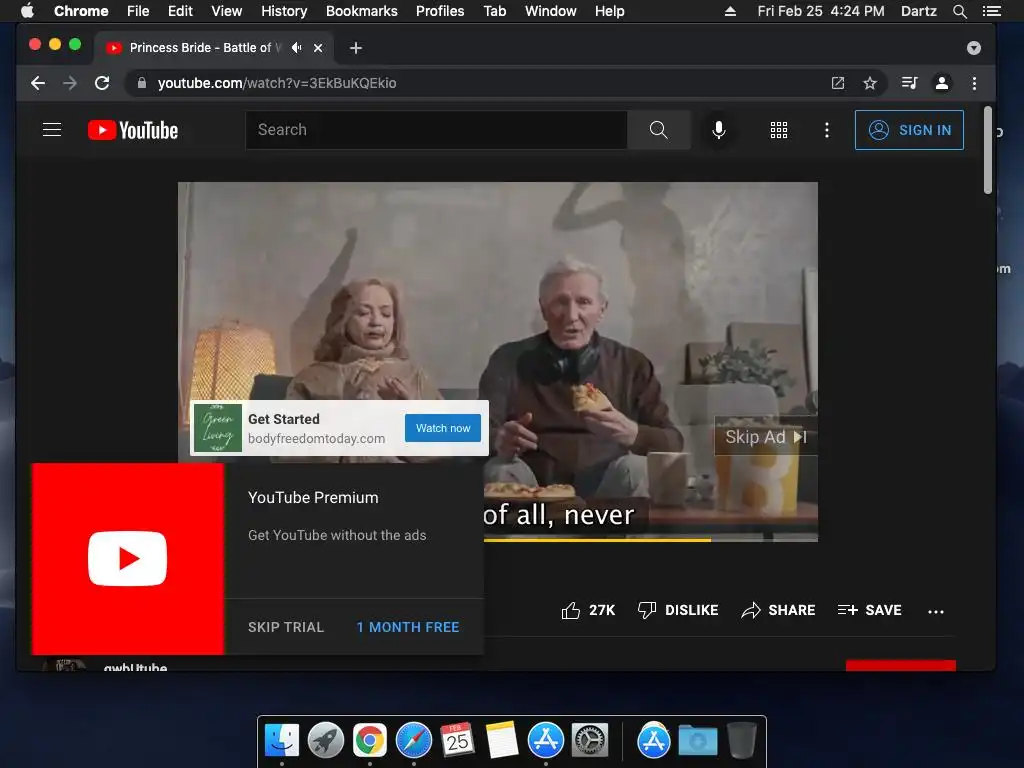
Task: Go forward with the browser forward arrow
Action: tap(70, 83)
